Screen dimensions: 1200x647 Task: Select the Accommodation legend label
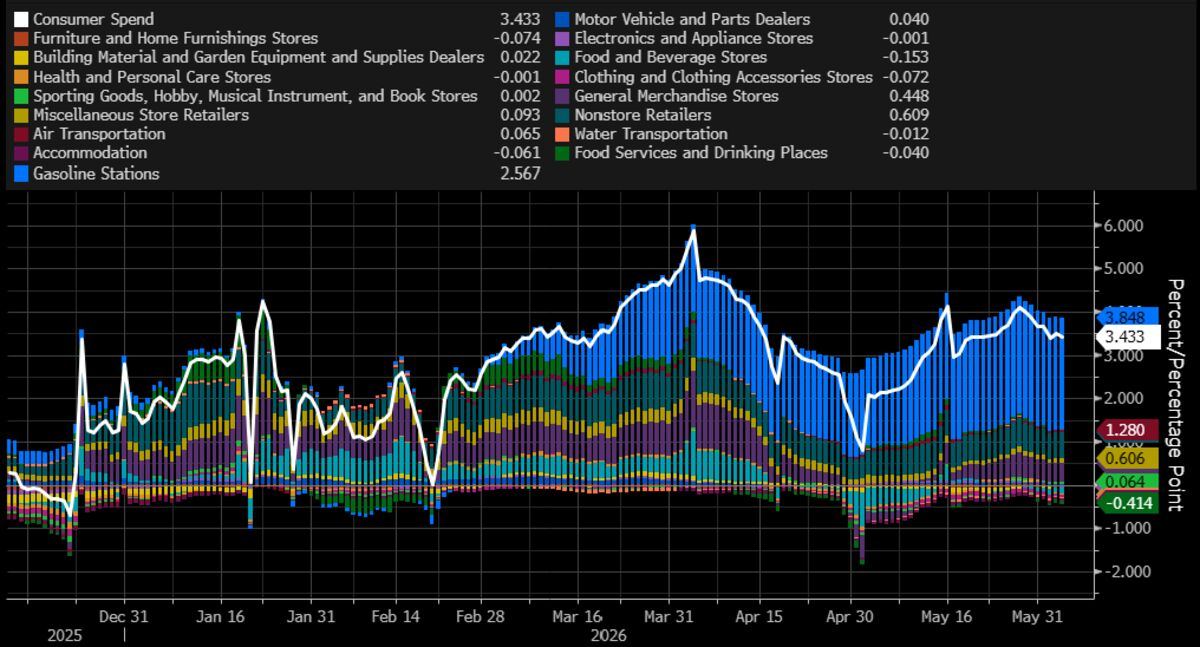90,153
